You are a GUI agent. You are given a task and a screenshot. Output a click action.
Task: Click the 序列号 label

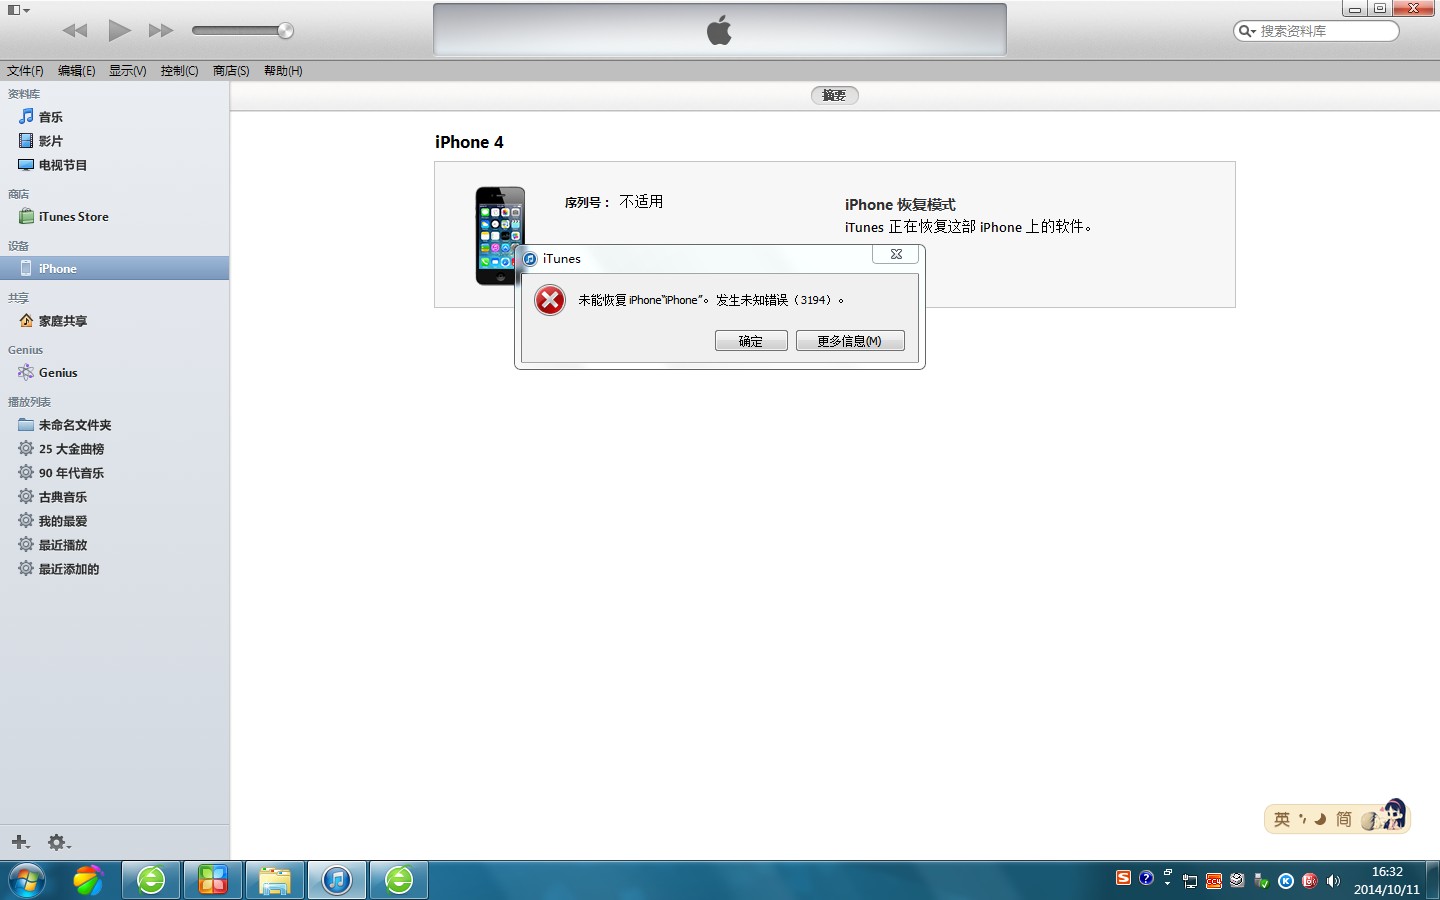587,202
